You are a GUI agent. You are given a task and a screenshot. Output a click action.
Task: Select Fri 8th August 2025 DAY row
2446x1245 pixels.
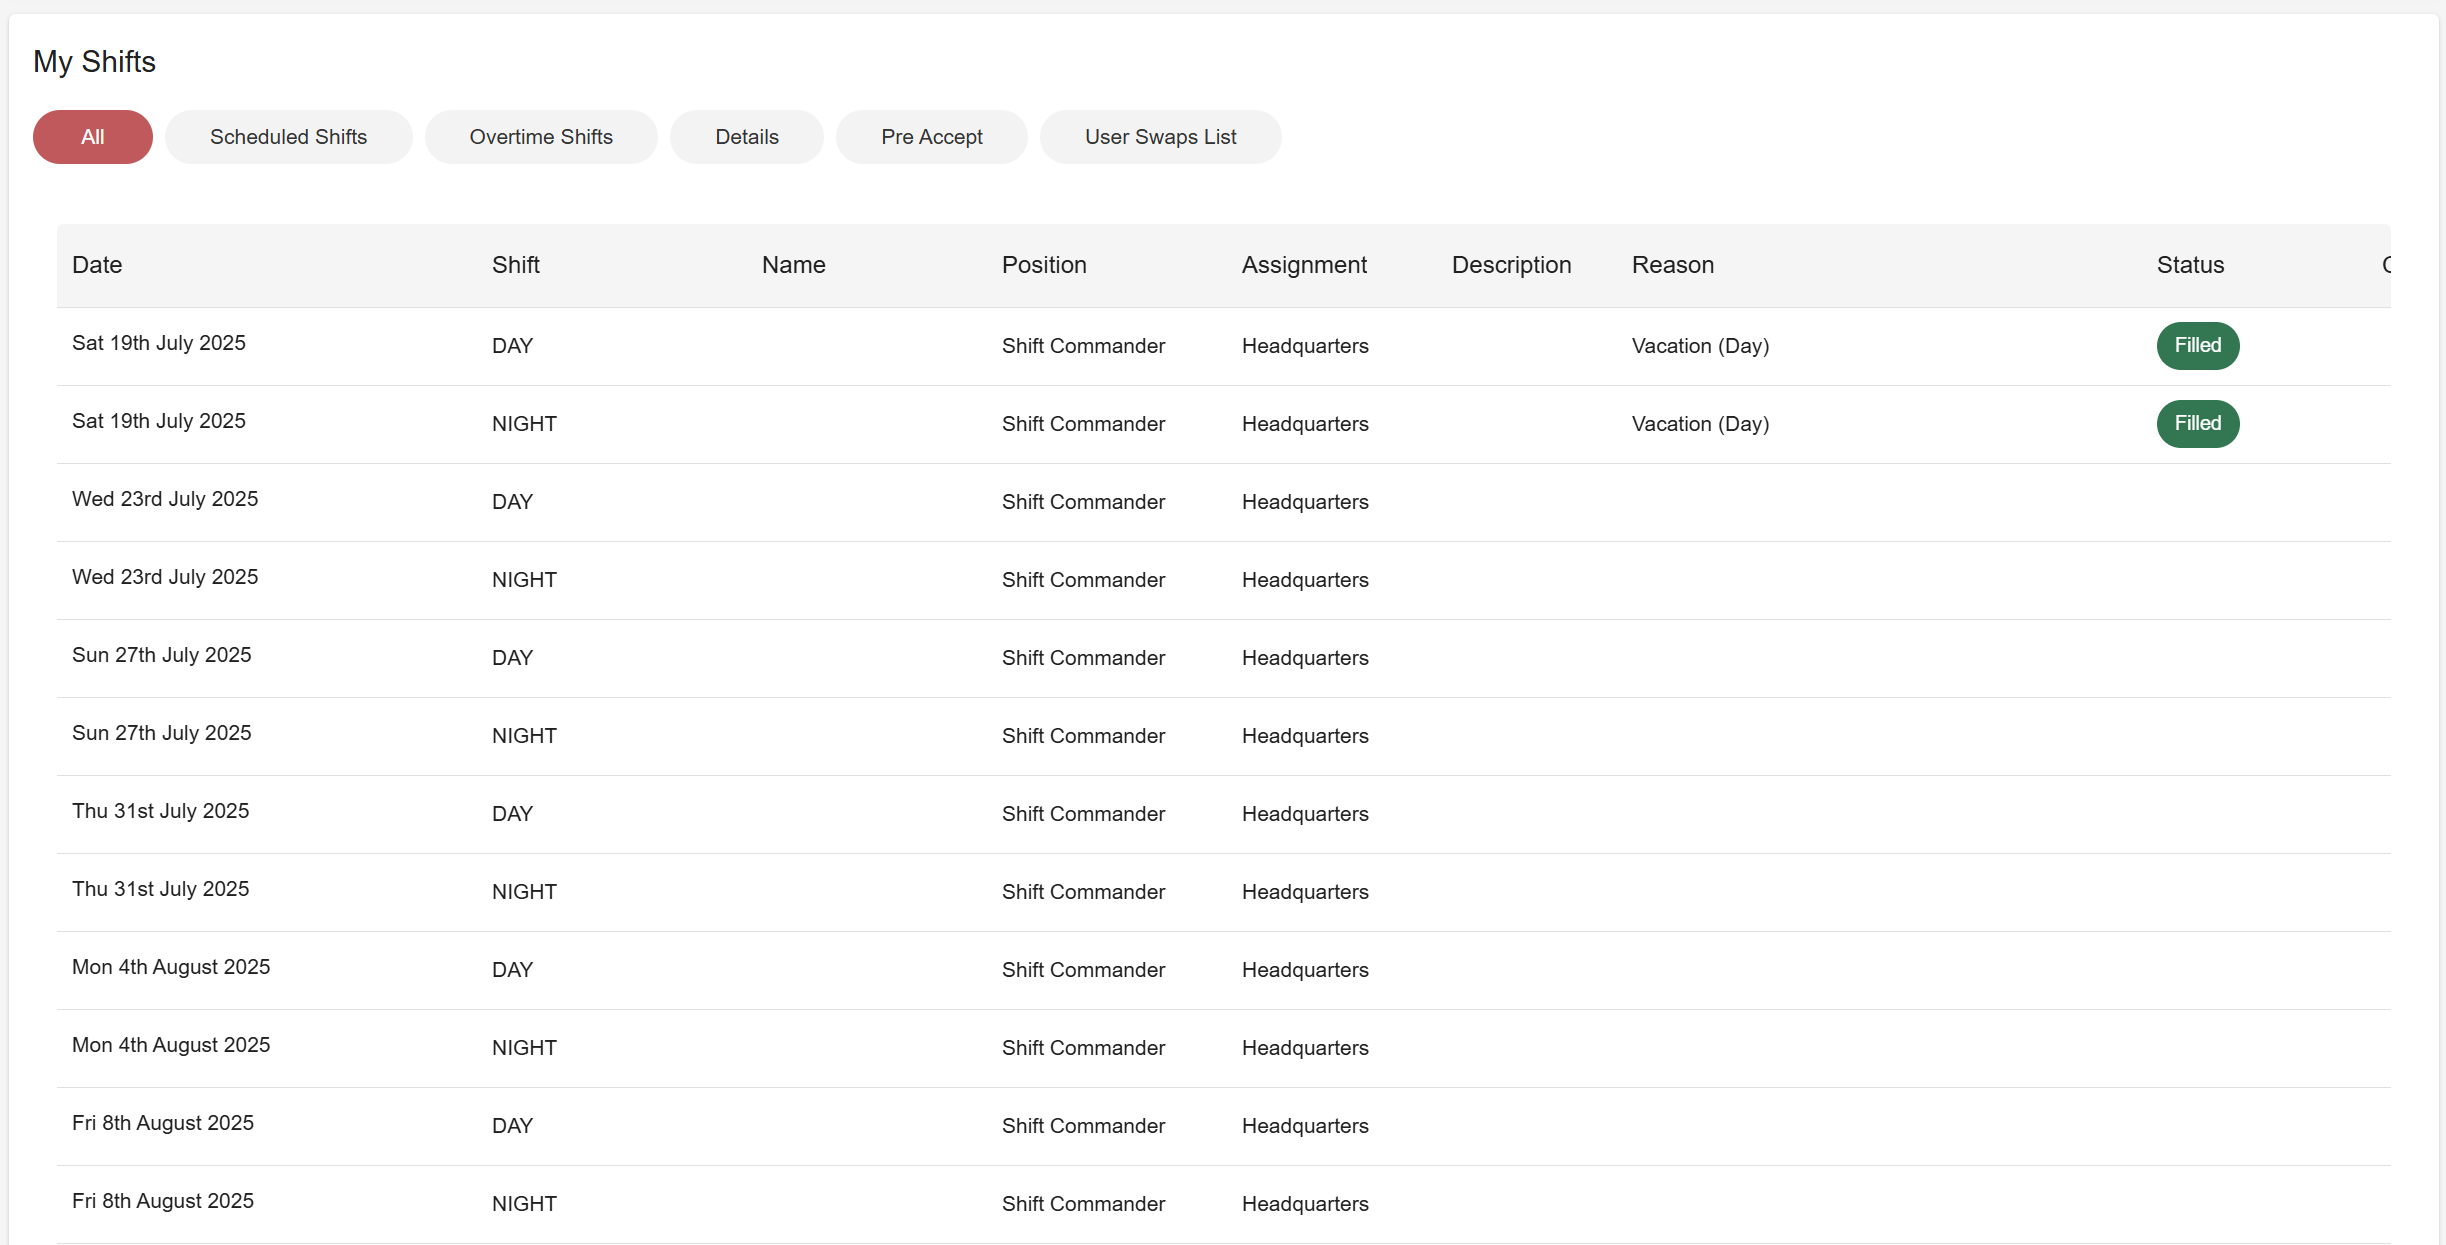[163, 1124]
